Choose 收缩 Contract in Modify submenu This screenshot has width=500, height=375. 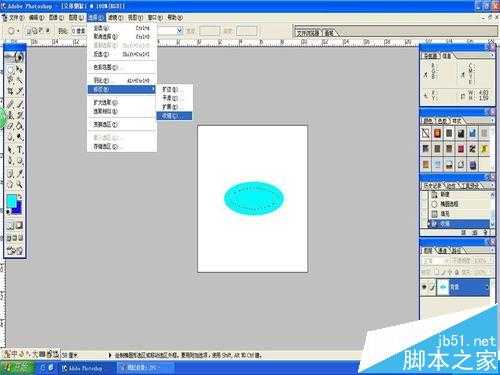click(174, 116)
